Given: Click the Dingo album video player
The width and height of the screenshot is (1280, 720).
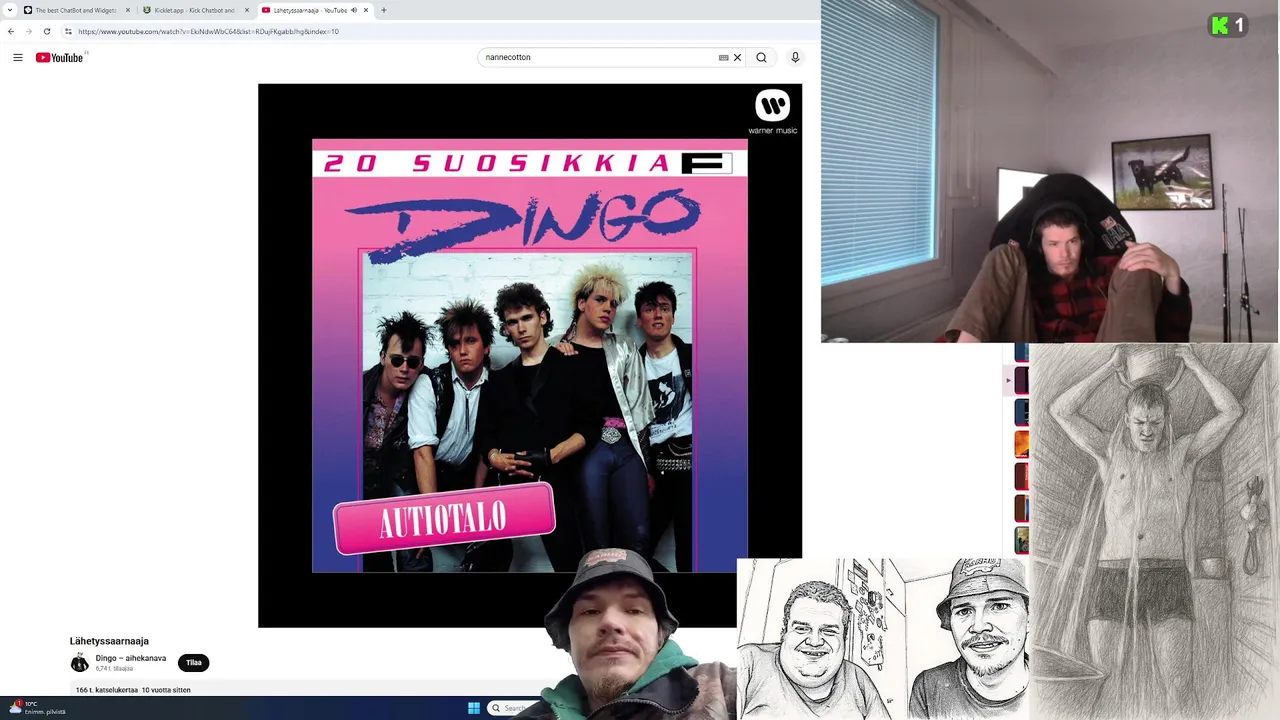Looking at the screenshot, I should pyautogui.click(x=530, y=355).
